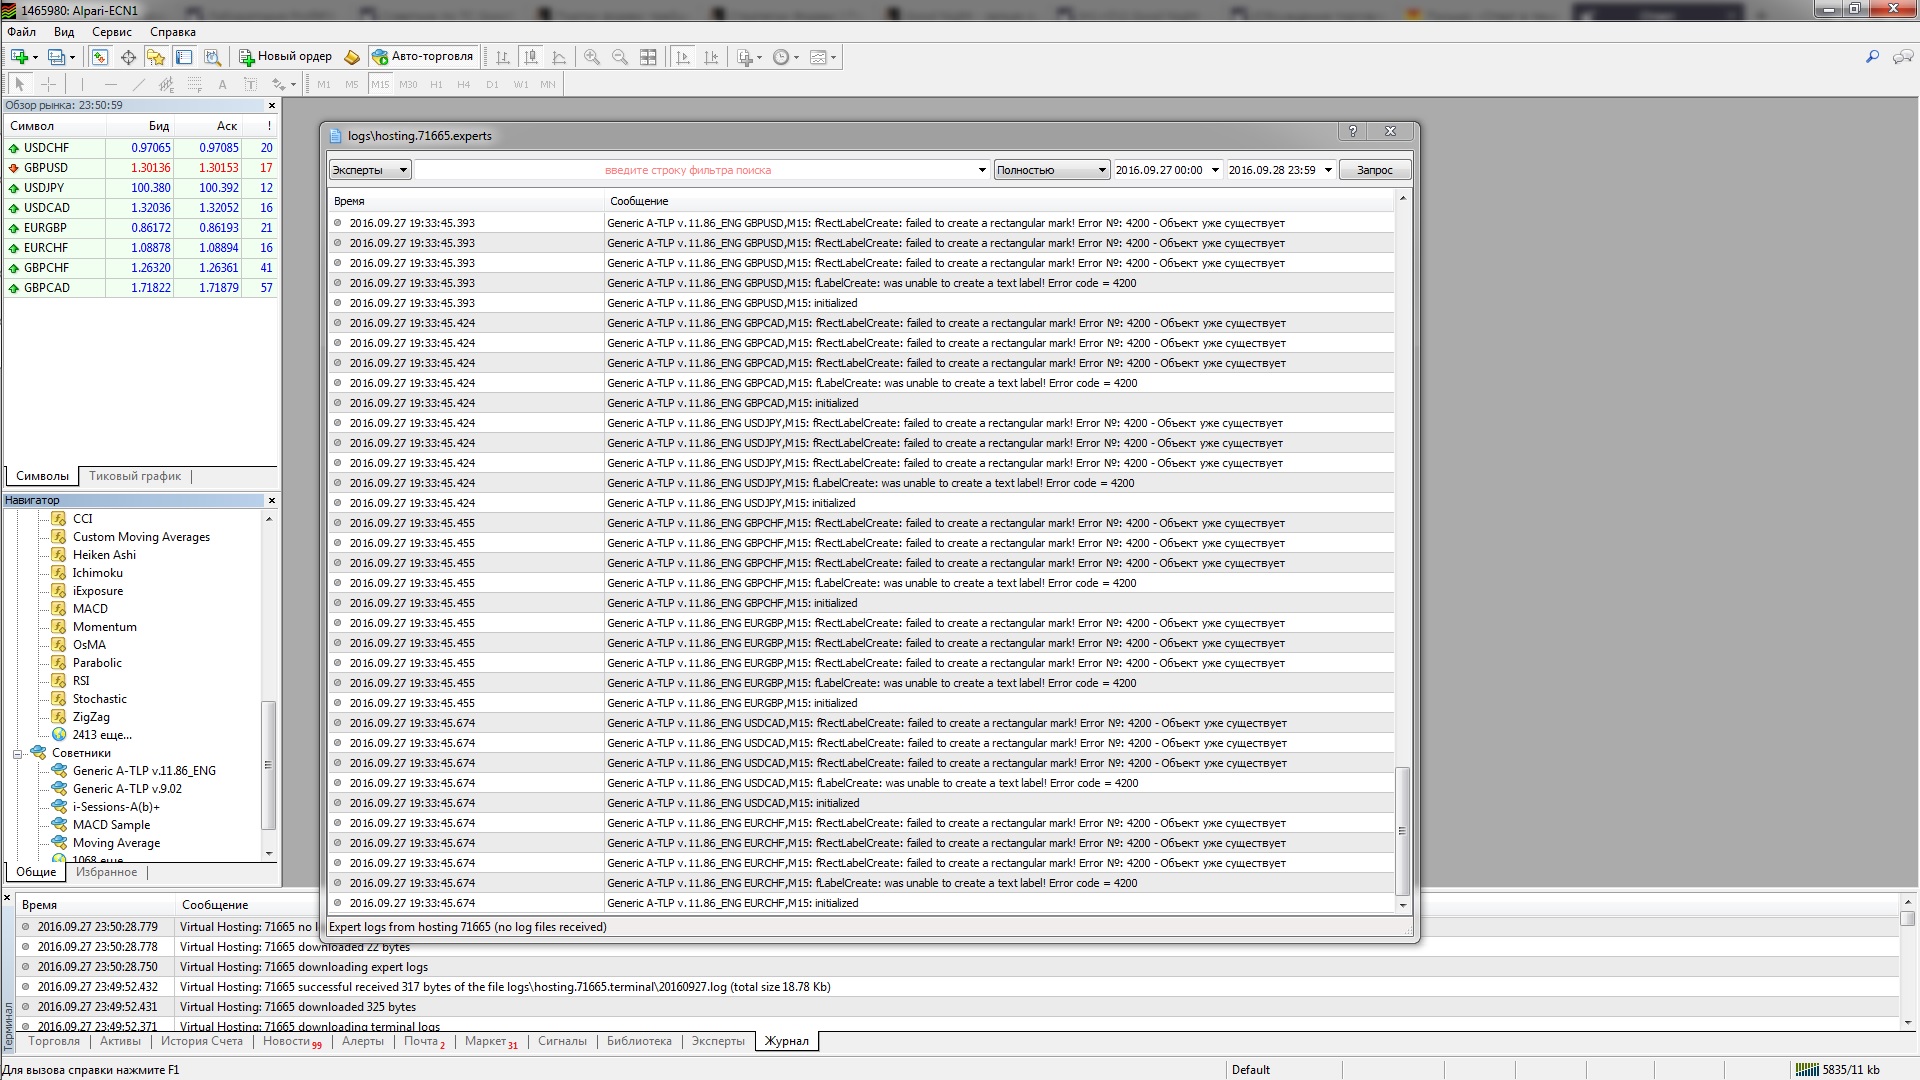This screenshot has height=1080, width=1920.
Task: Open the Справка menu
Action: [x=173, y=32]
